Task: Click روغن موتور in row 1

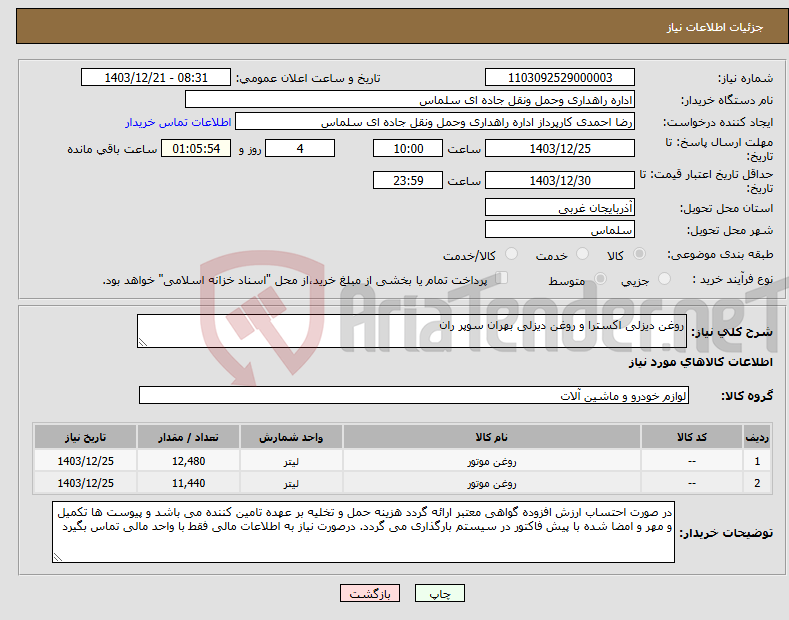Action: pos(492,461)
